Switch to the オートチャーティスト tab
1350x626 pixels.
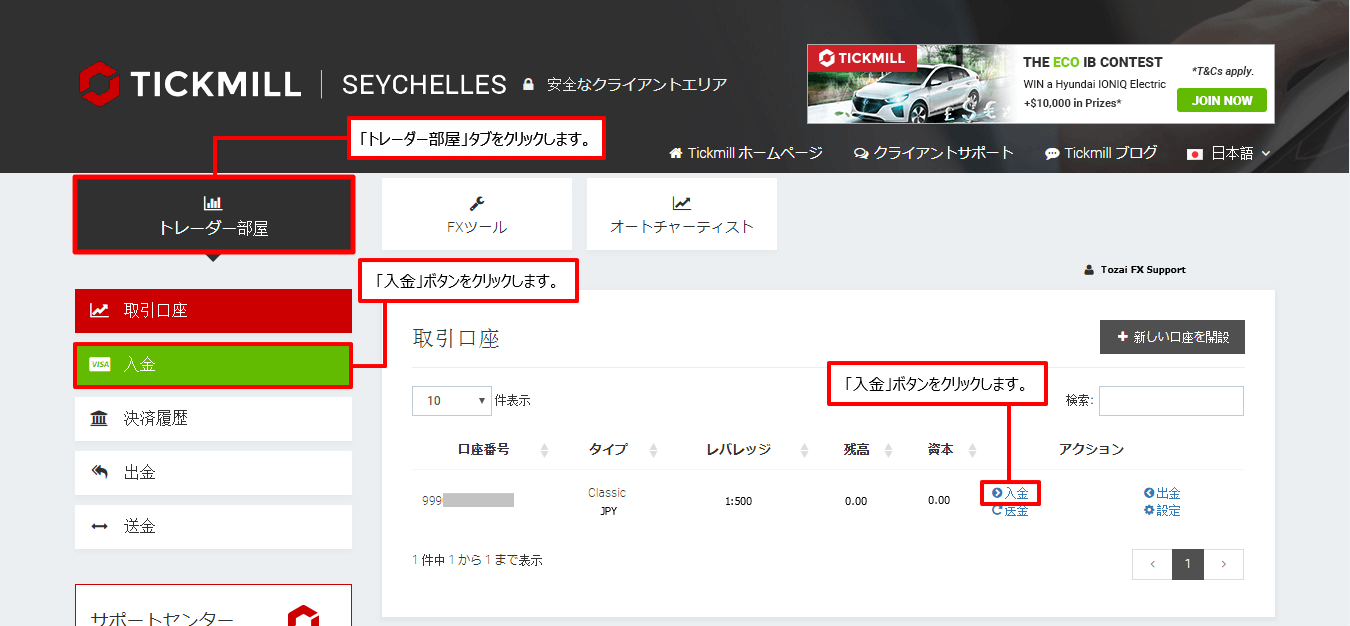click(681, 215)
